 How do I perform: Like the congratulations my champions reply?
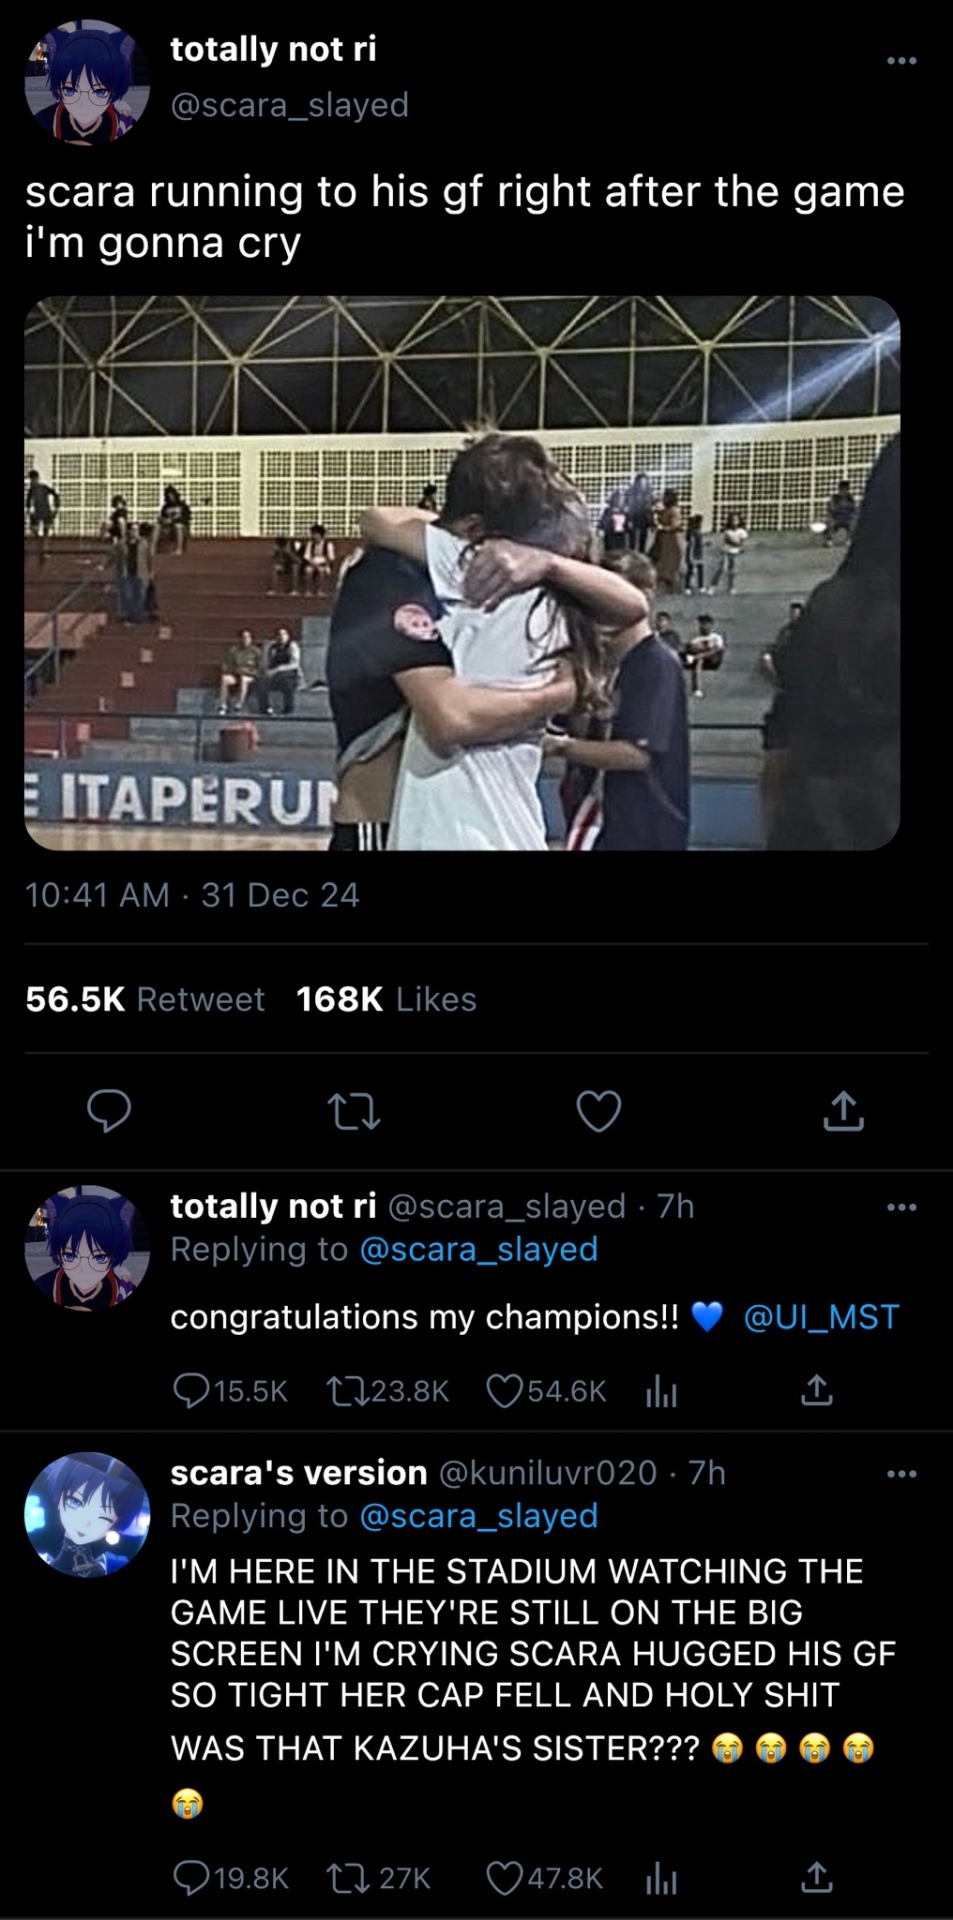point(504,1391)
